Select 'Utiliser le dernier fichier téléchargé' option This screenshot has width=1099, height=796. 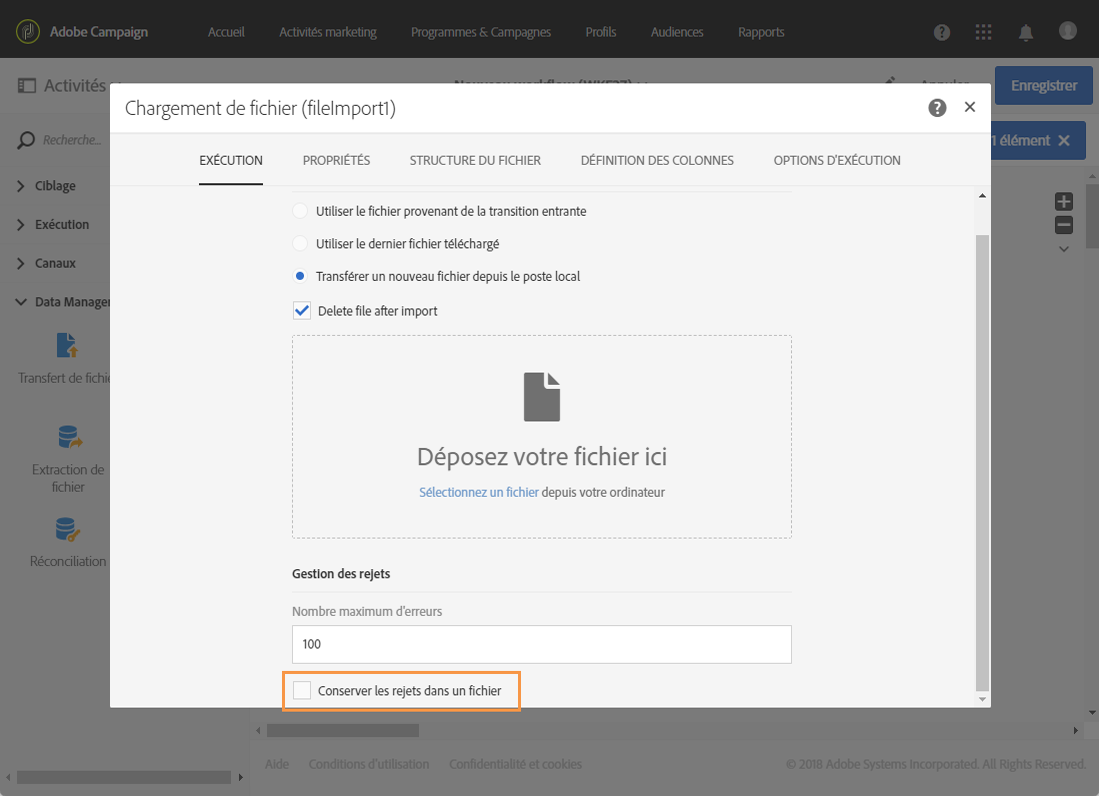[x=300, y=243]
